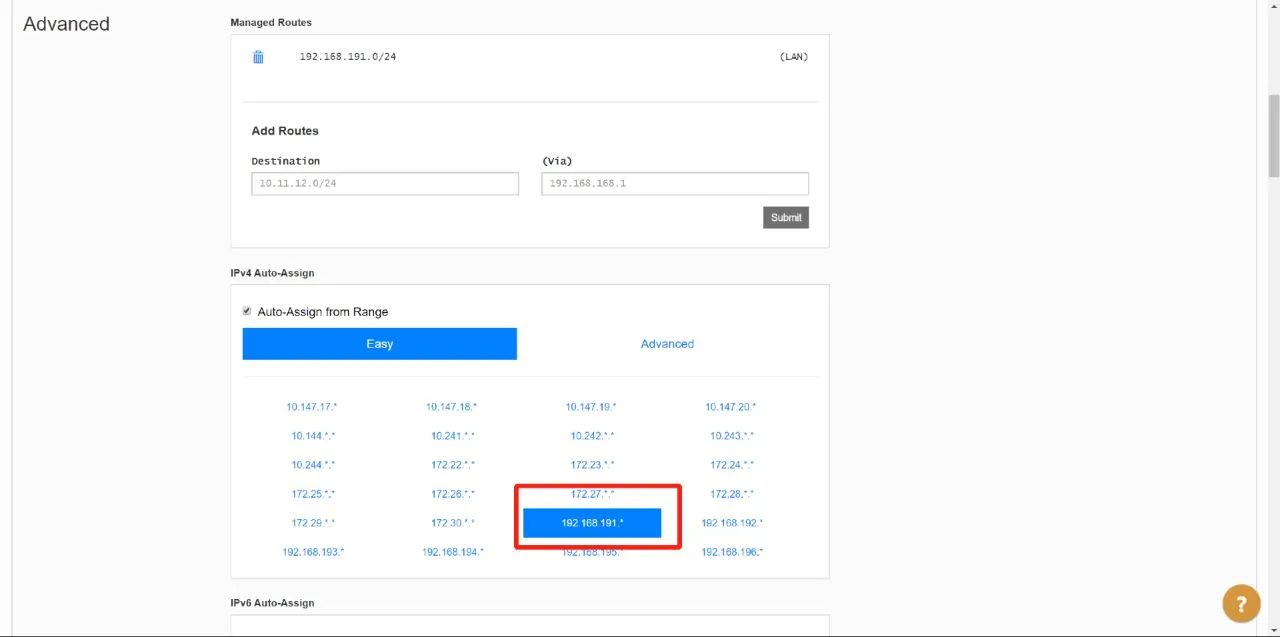Submit the new route
Viewport: 1280px width, 637px height.
[786, 218]
